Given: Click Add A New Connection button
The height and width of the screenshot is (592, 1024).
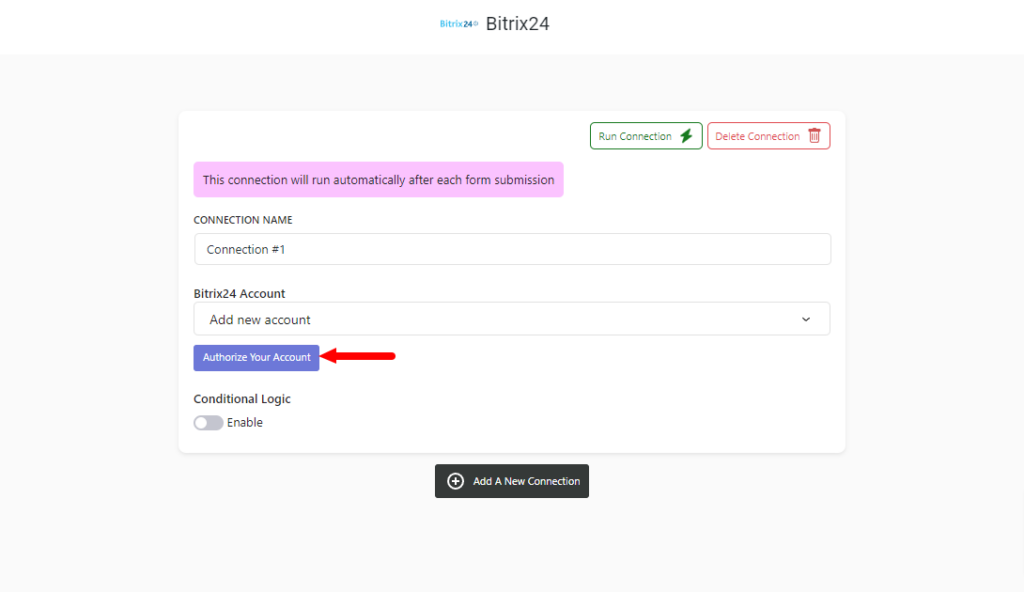Looking at the screenshot, I should tap(512, 481).
